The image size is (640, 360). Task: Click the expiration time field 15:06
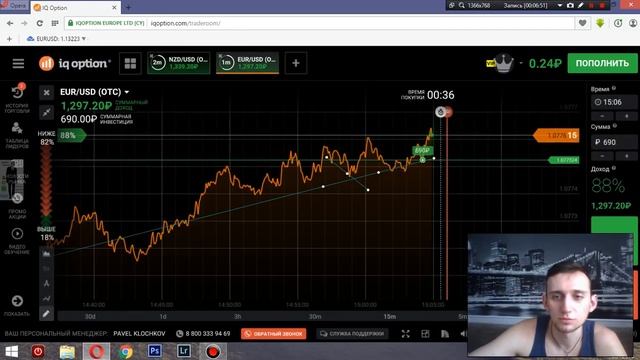(x=614, y=102)
